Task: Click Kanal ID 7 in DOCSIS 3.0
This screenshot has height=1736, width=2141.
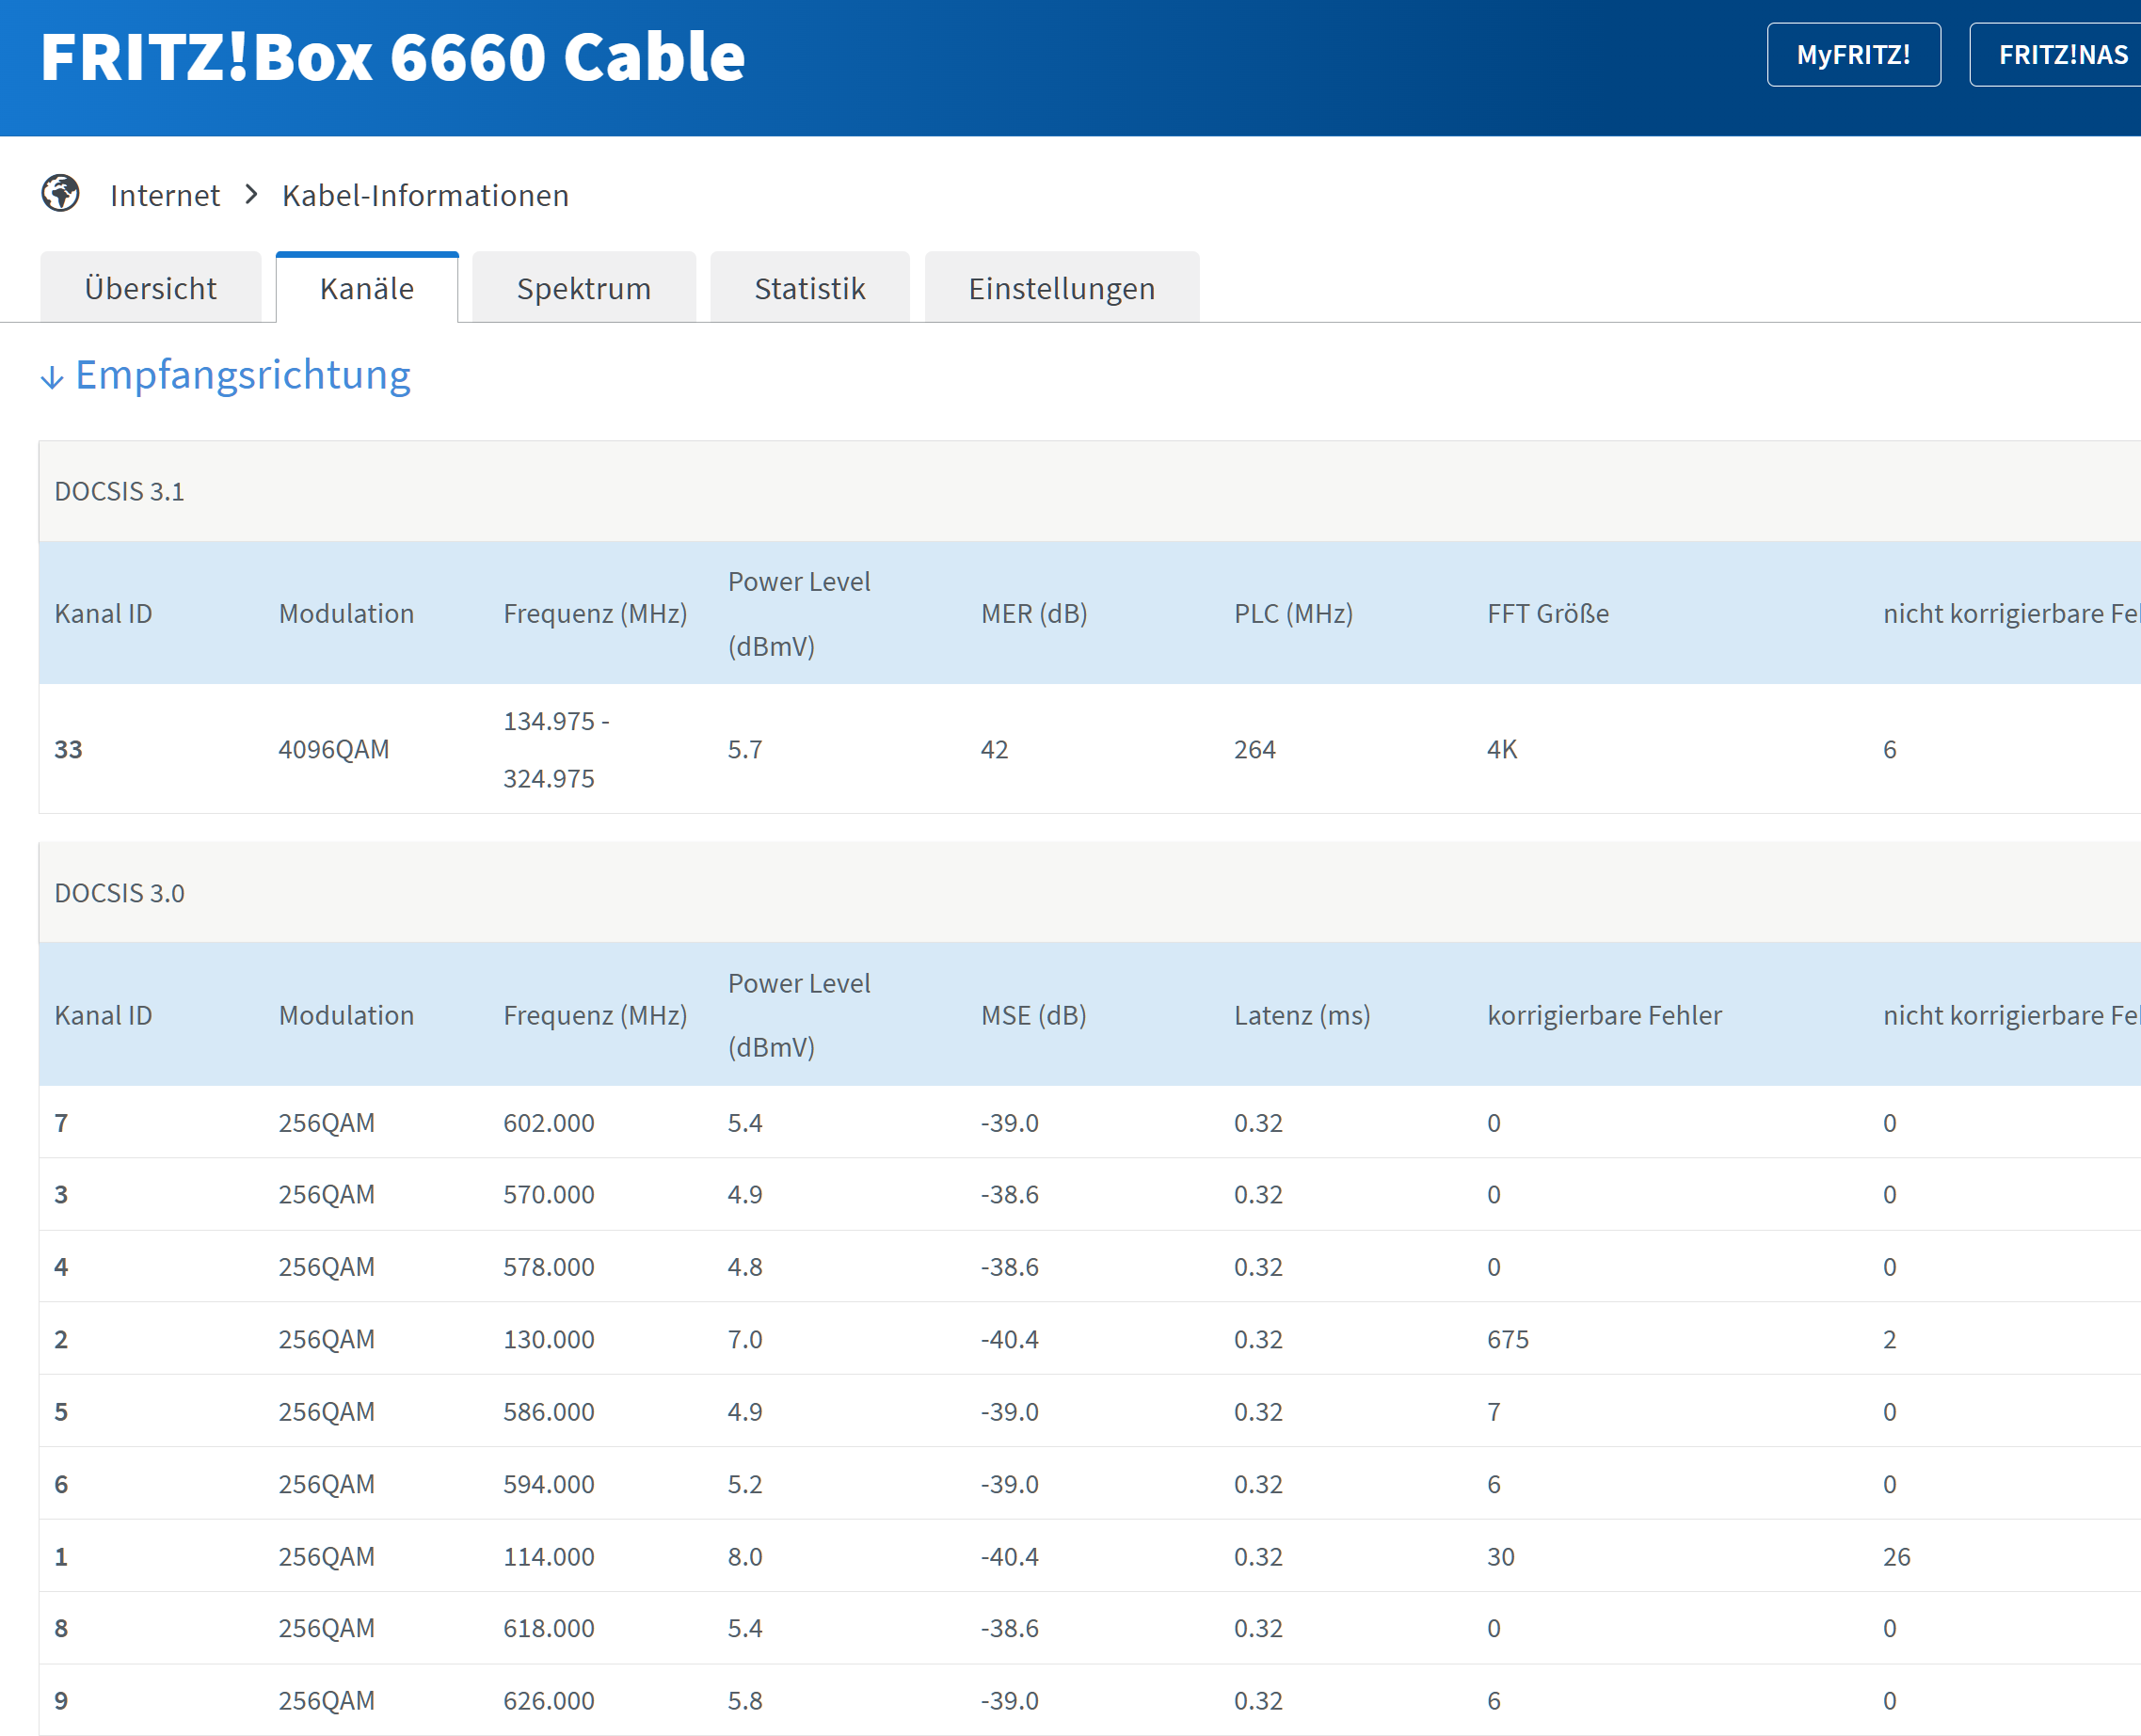Action: coord(61,1123)
